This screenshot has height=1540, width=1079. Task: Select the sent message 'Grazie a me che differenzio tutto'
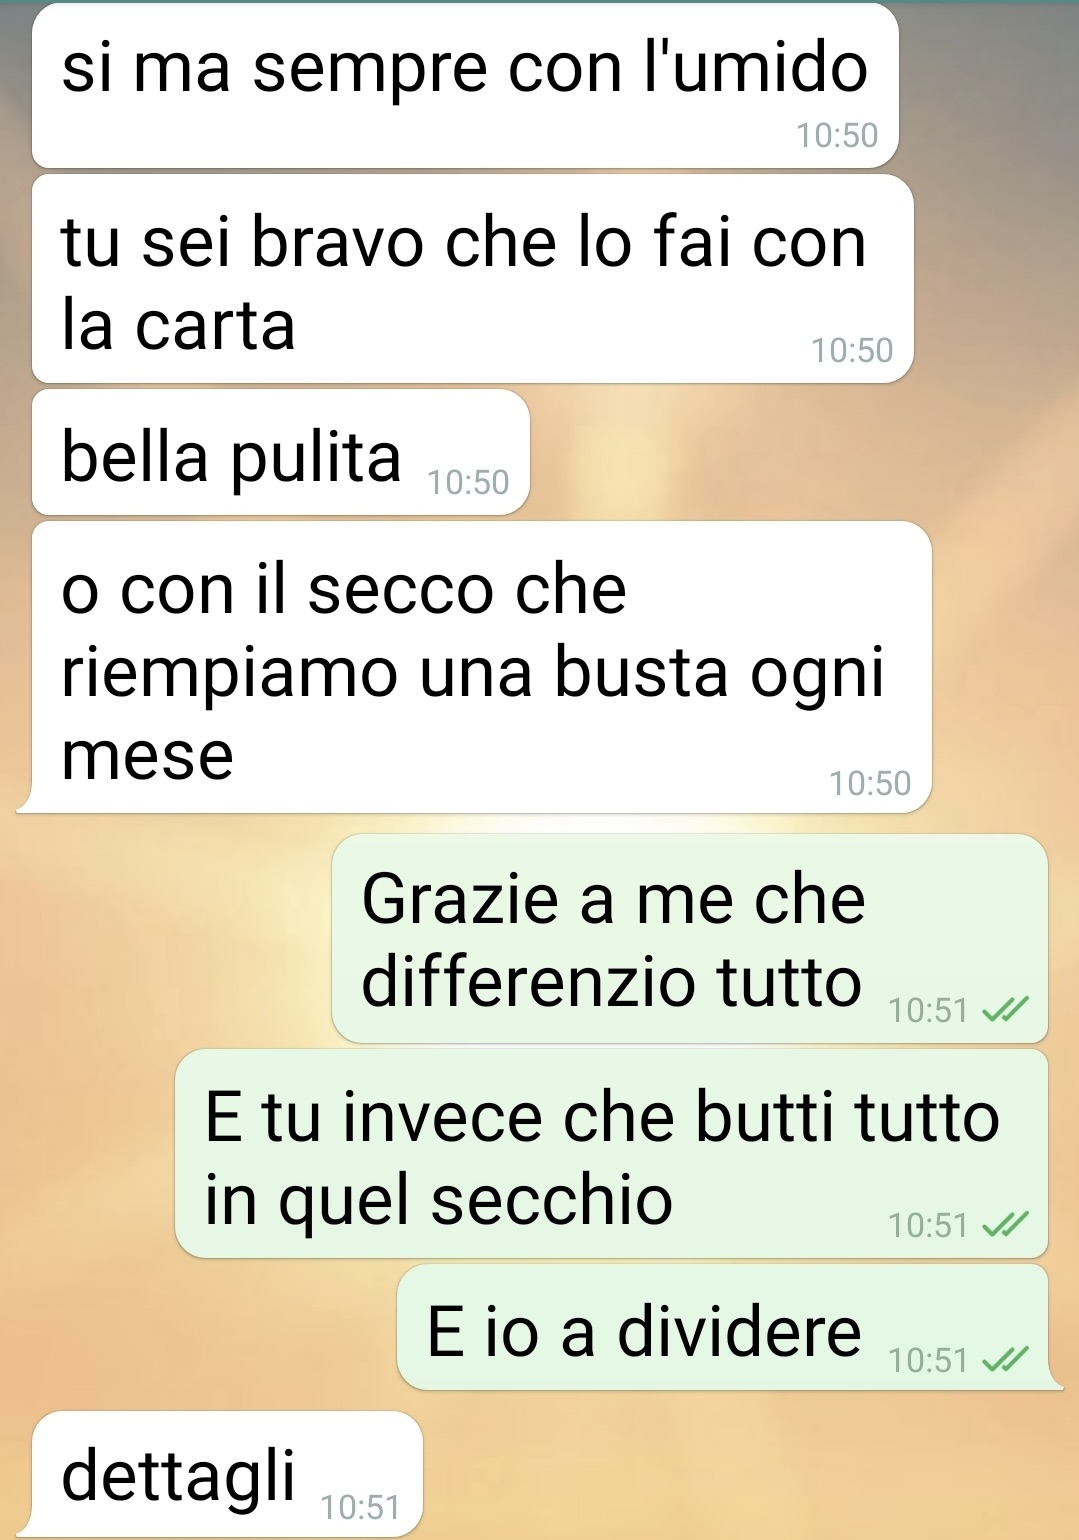pos(690,938)
